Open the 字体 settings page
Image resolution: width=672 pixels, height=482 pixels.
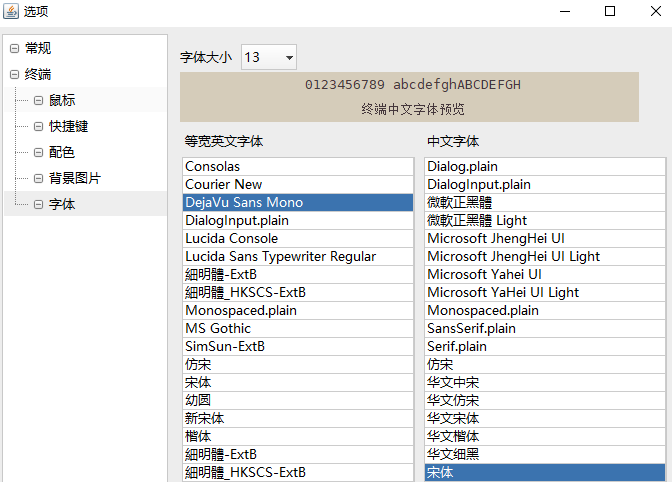tap(62, 204)
